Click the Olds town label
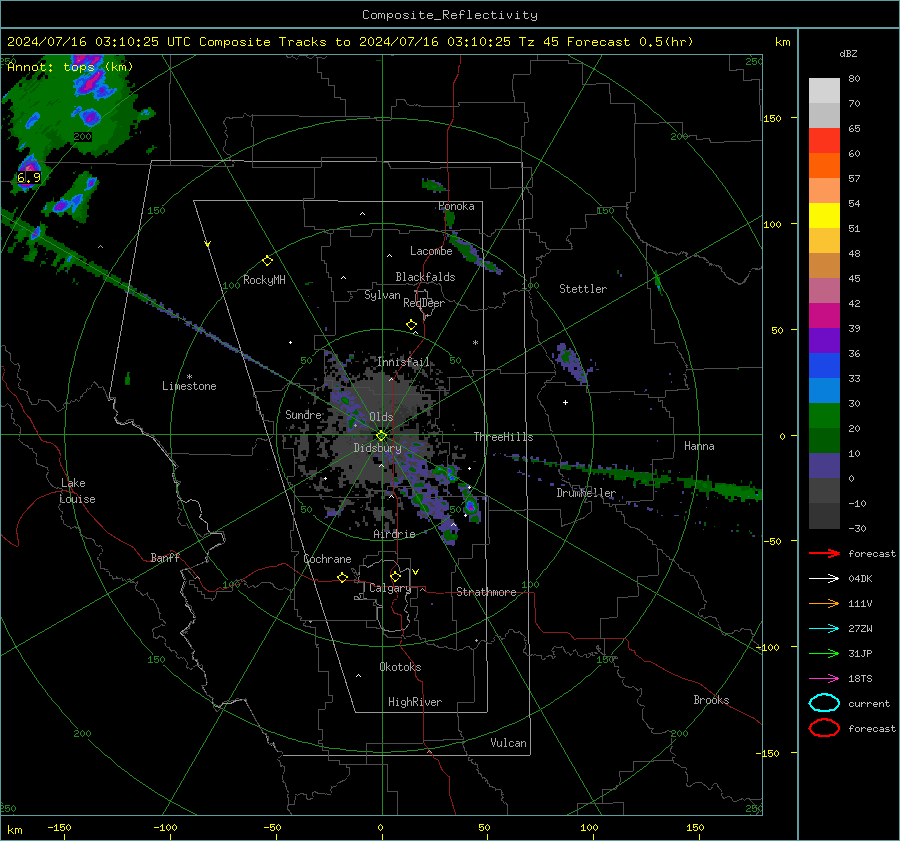Viewport: 900px width, 841px height. (381, 417)
